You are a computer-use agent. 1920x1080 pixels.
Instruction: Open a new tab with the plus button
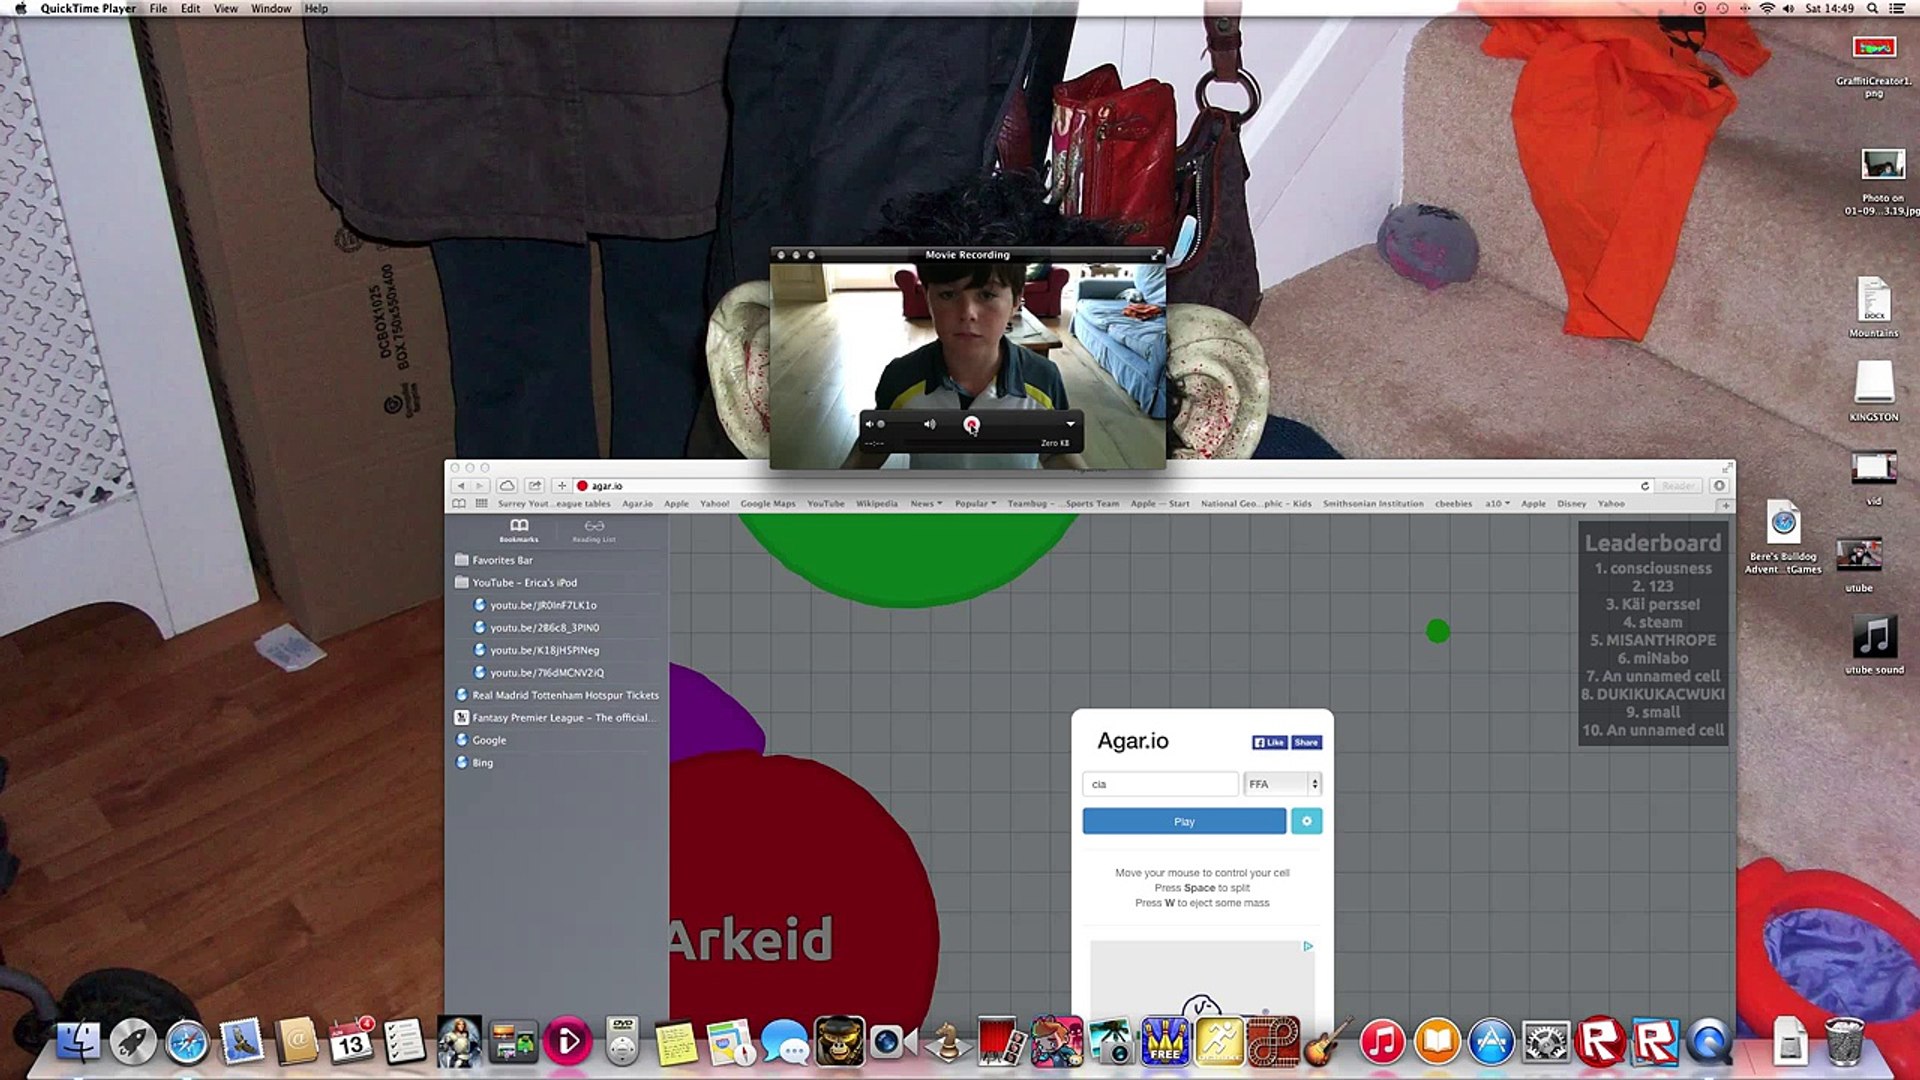1725,505
